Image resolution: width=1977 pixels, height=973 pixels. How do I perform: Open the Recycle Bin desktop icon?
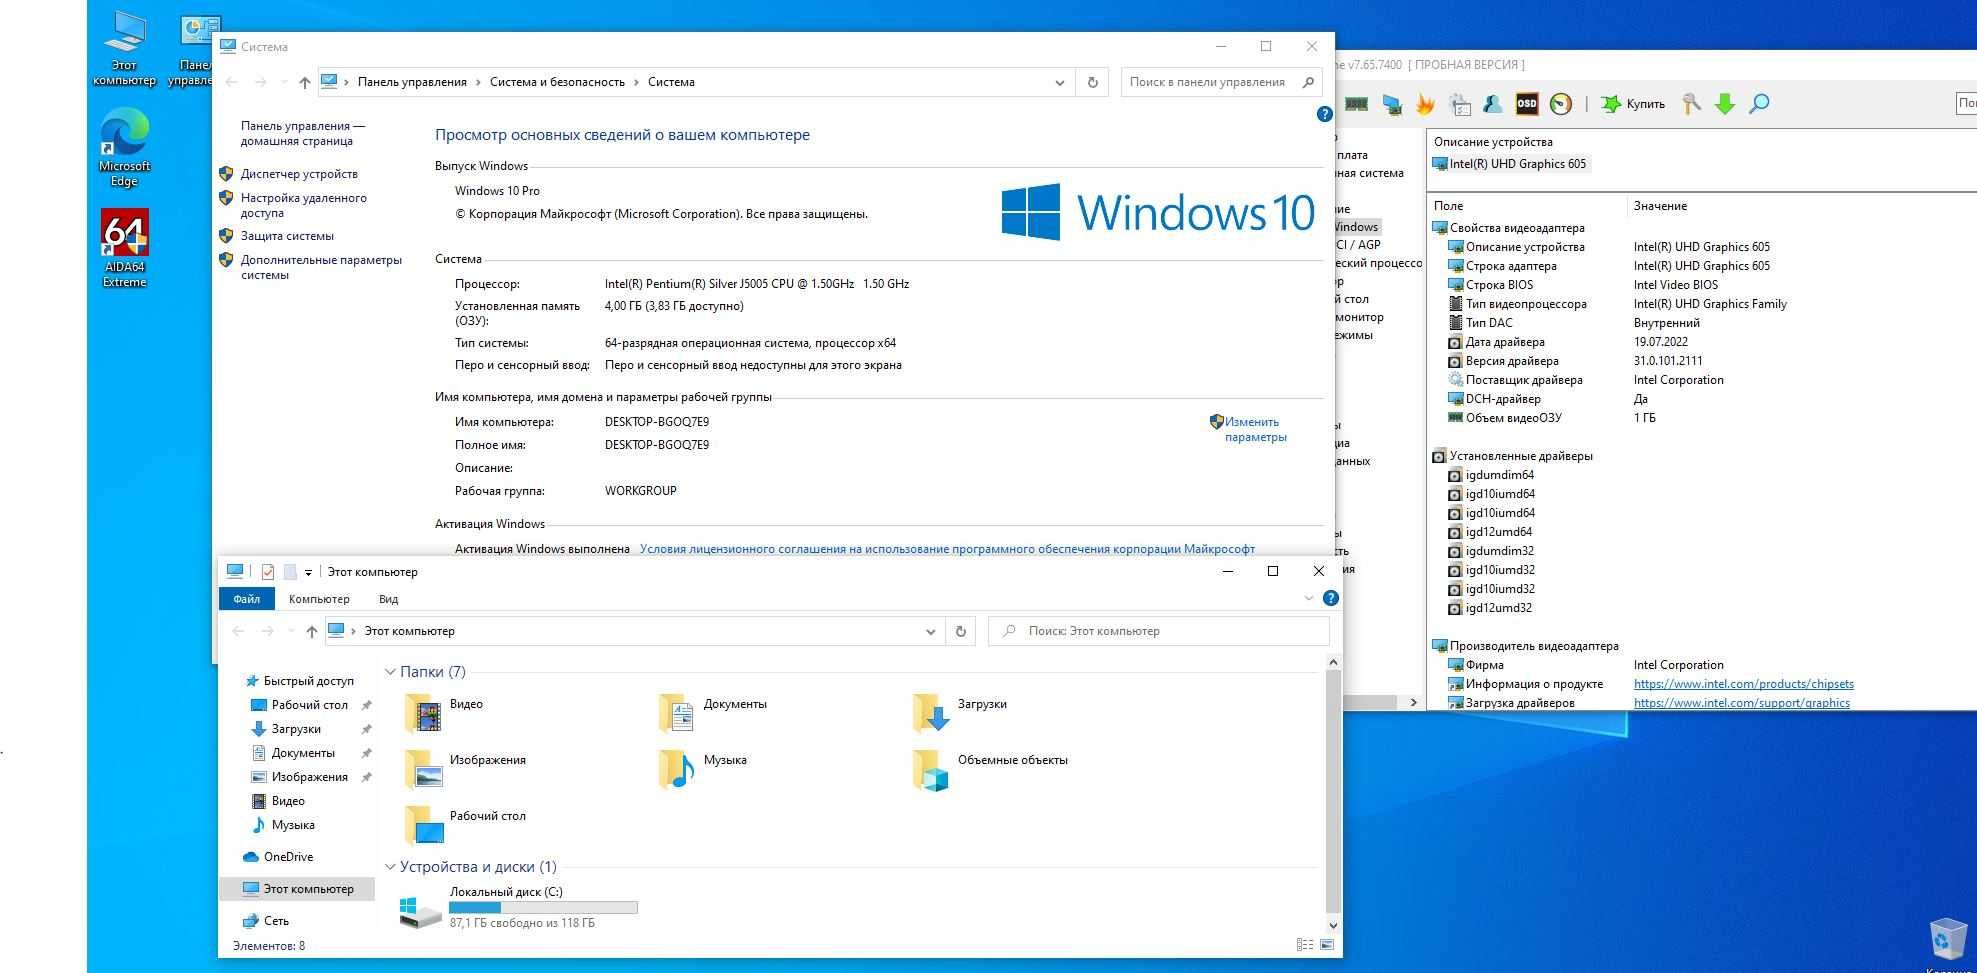pos(1948,940)
